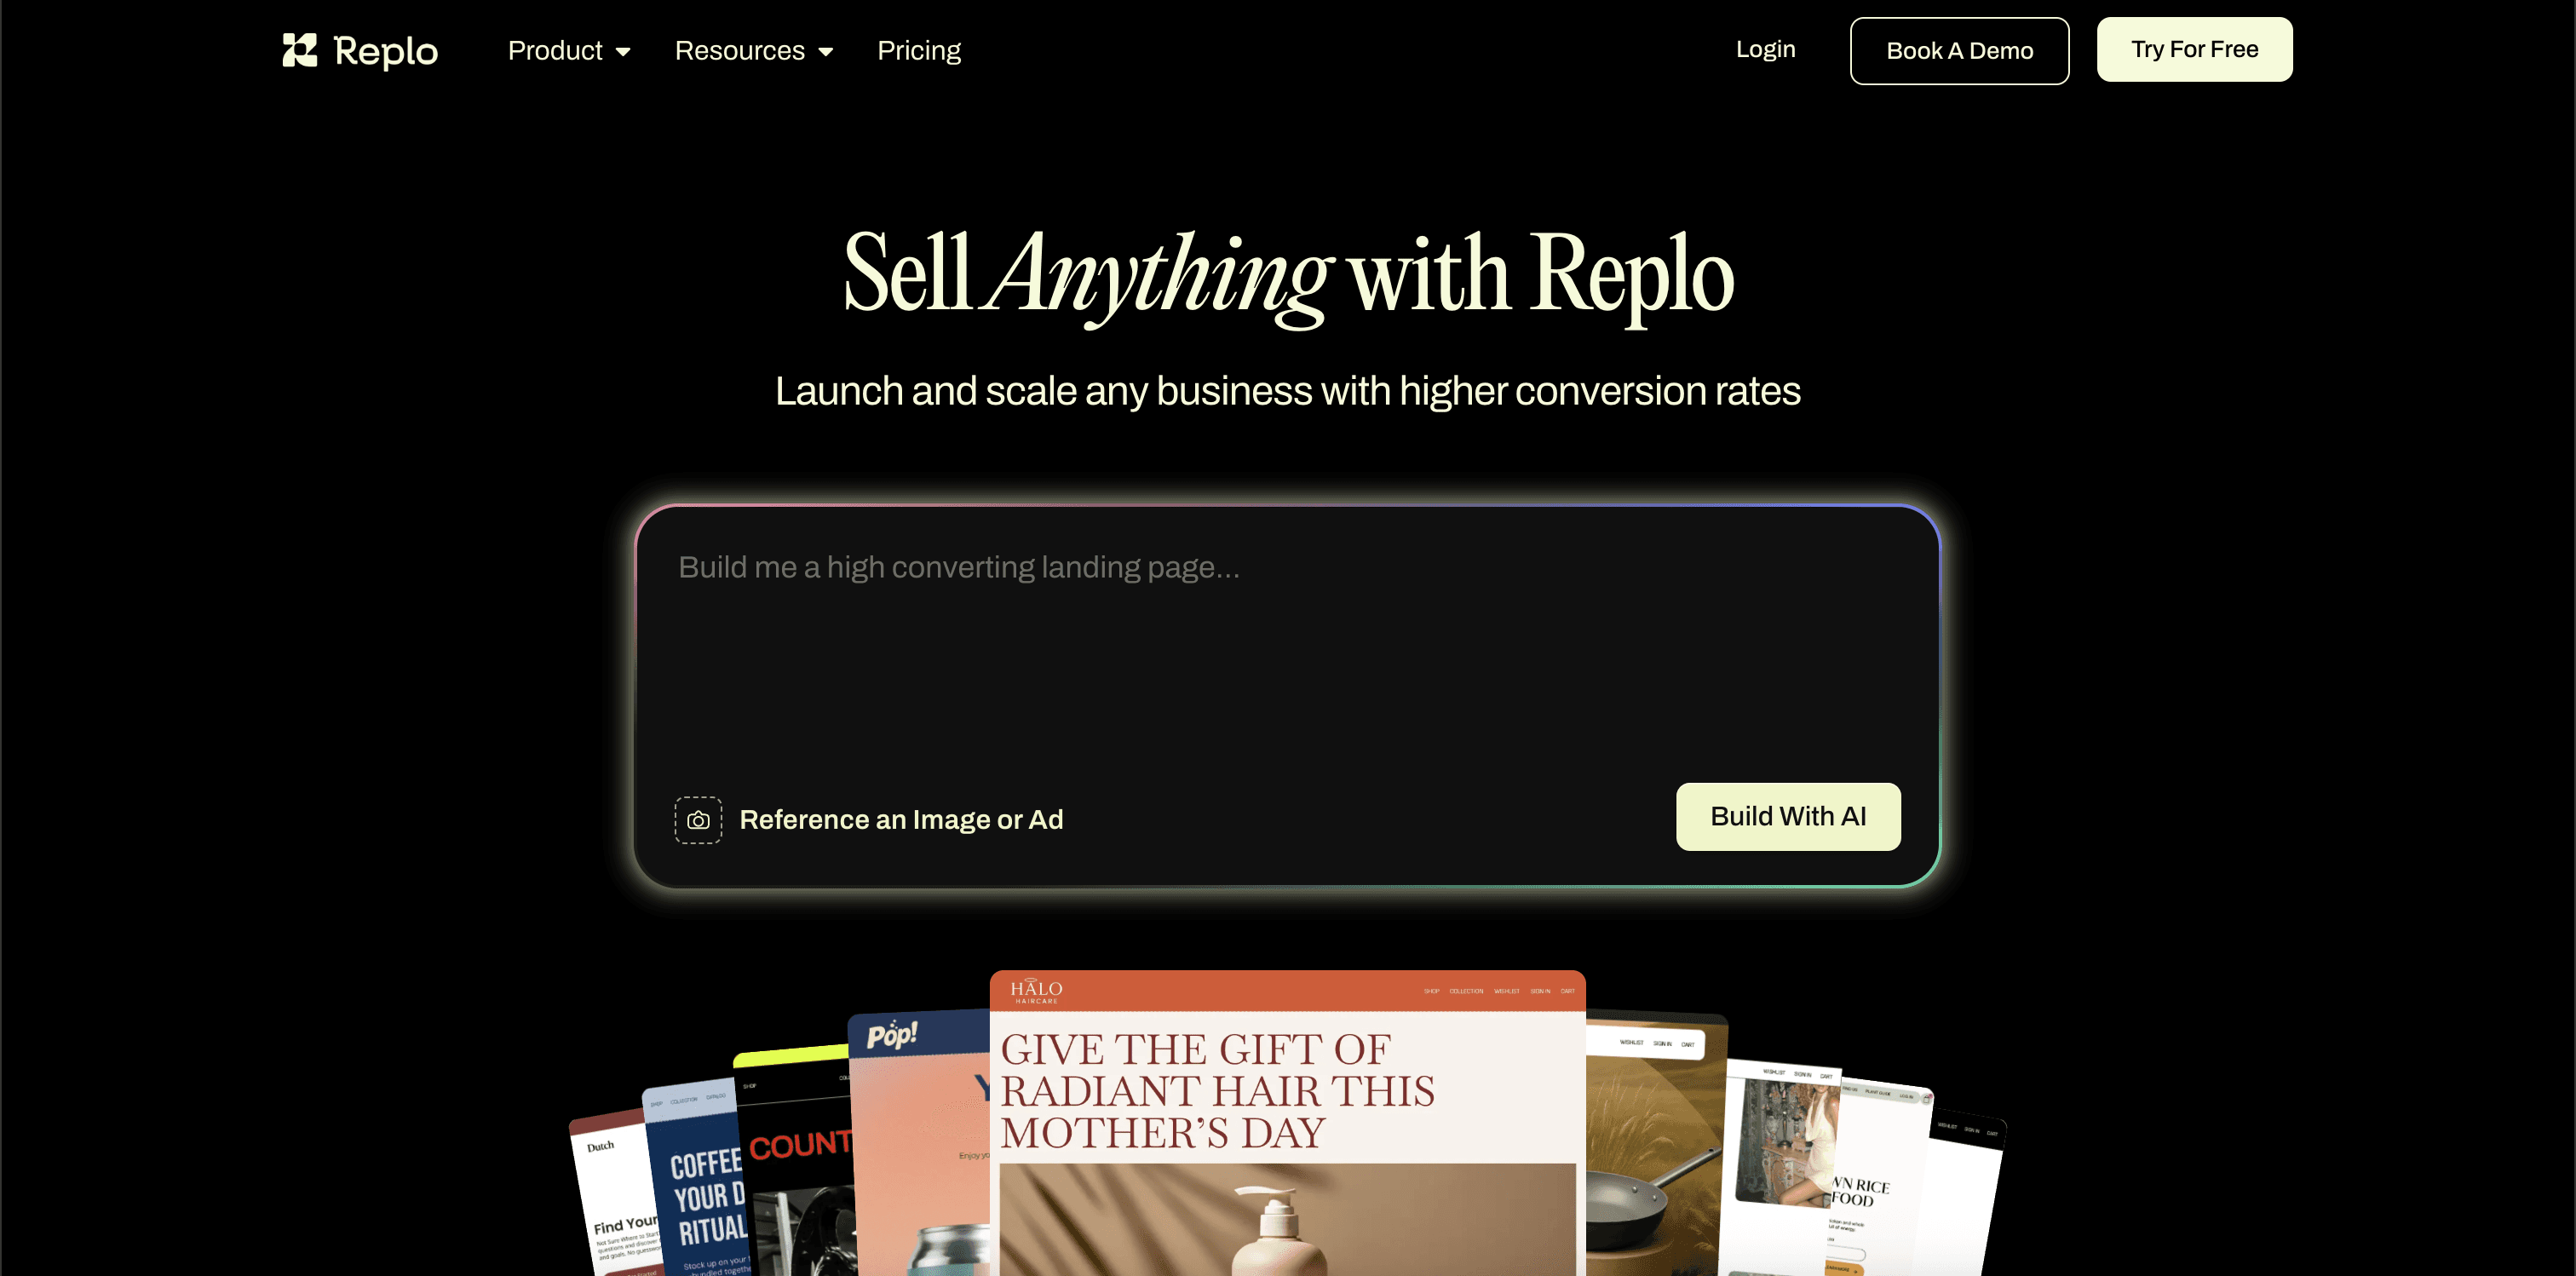Expand the Product dropdown arrow

[x=623, y=52]
